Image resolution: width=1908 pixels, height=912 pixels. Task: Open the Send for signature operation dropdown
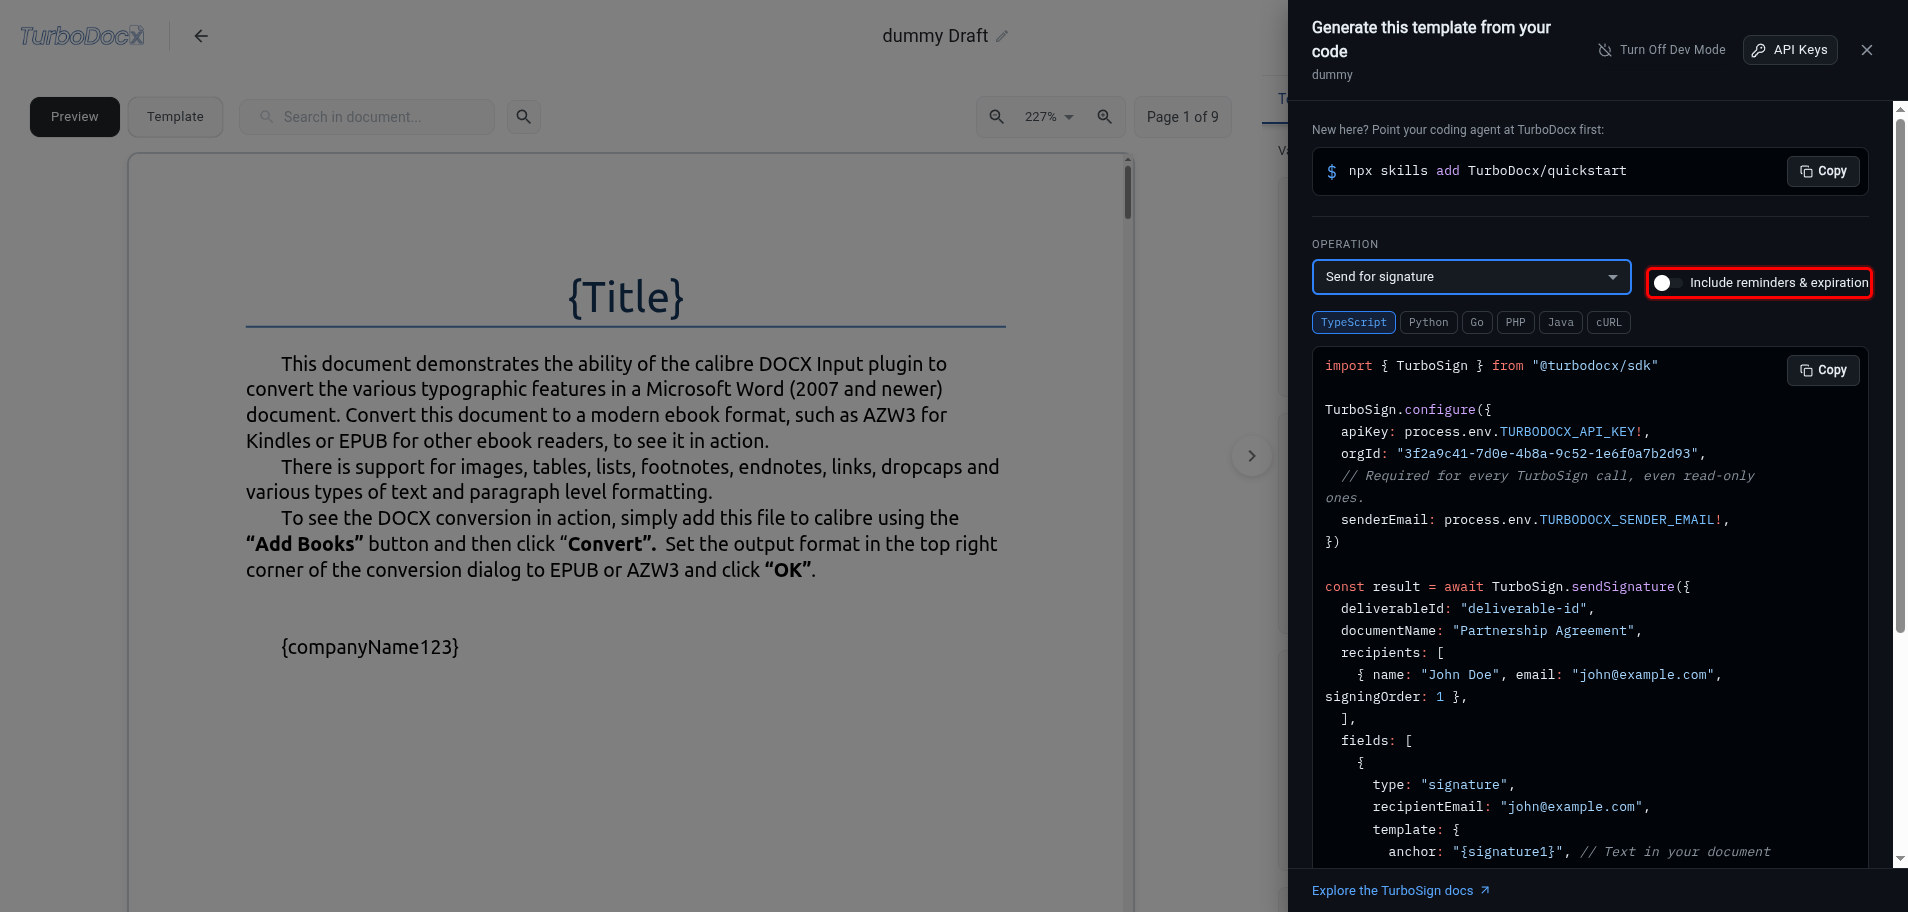[1471, 277]
